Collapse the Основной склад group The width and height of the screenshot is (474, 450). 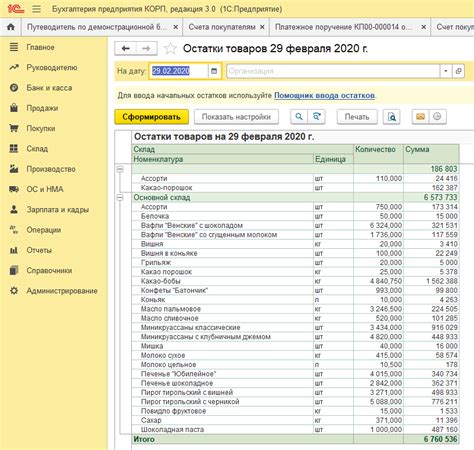tap(120, 198)
